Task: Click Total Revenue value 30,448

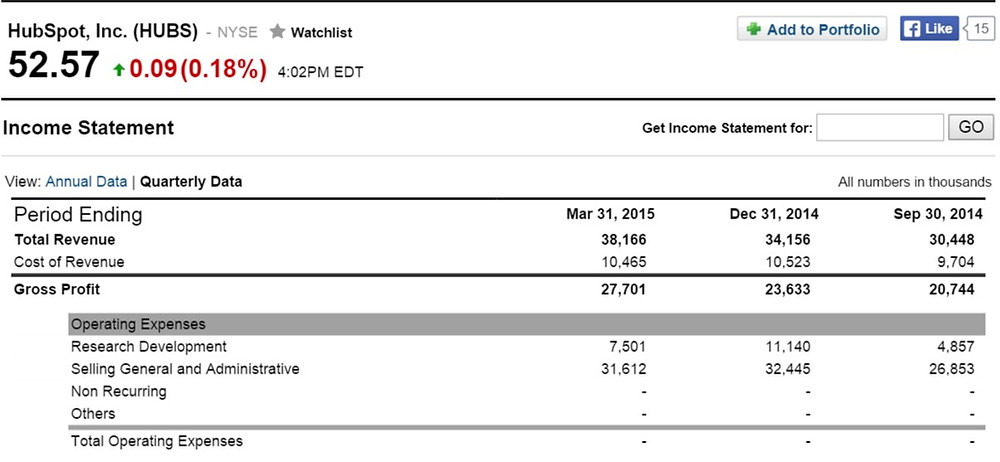Action: (x=952, y=240)
